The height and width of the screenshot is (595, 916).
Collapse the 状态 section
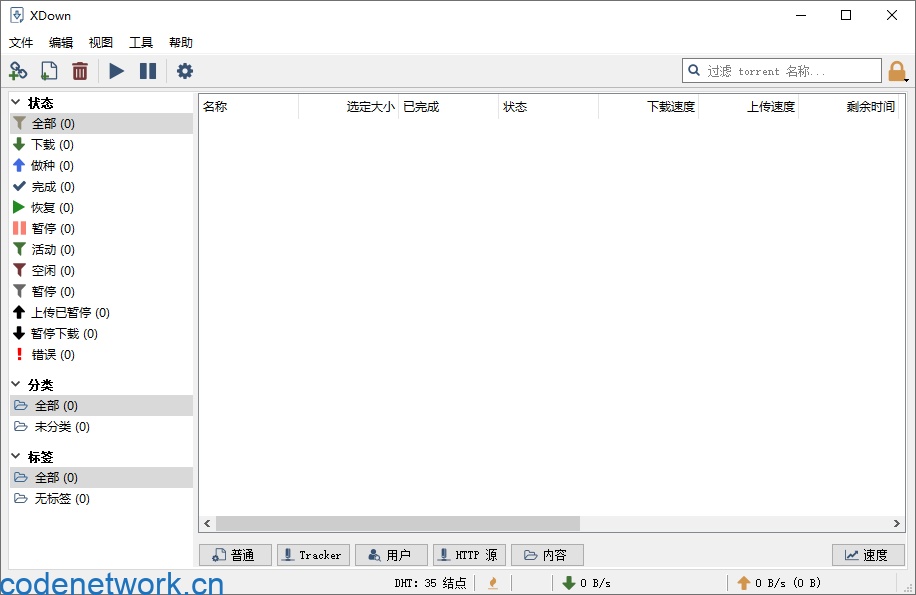16,103
